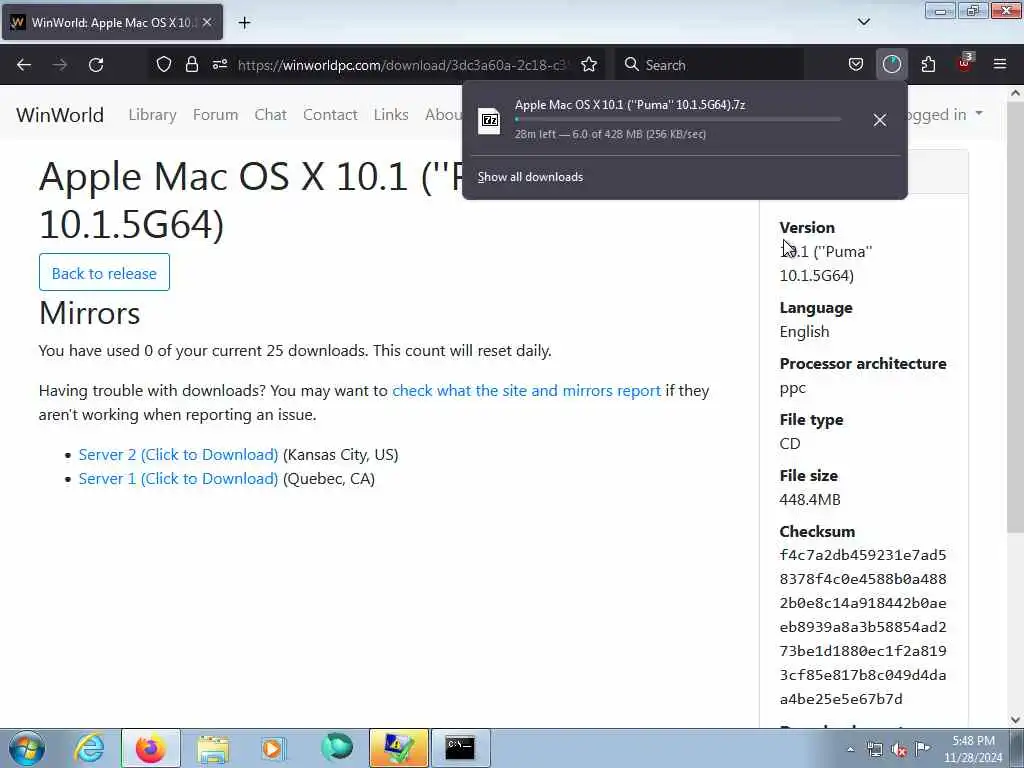Cancel the Puma 7z download
Image resolution: width=1024 pixels, height=768 pixels.
tap(880, 120)
